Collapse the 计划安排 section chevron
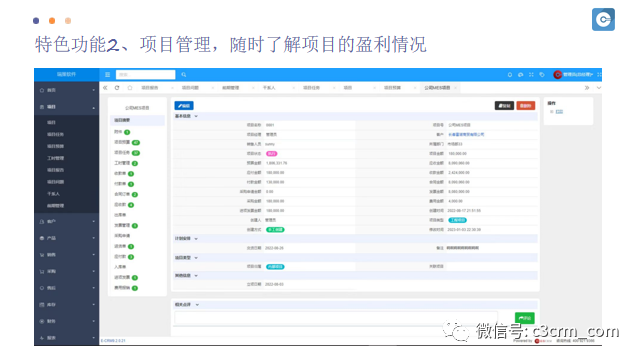The height and width of the screenshot is (360, 640). click(x=196, y=239)
